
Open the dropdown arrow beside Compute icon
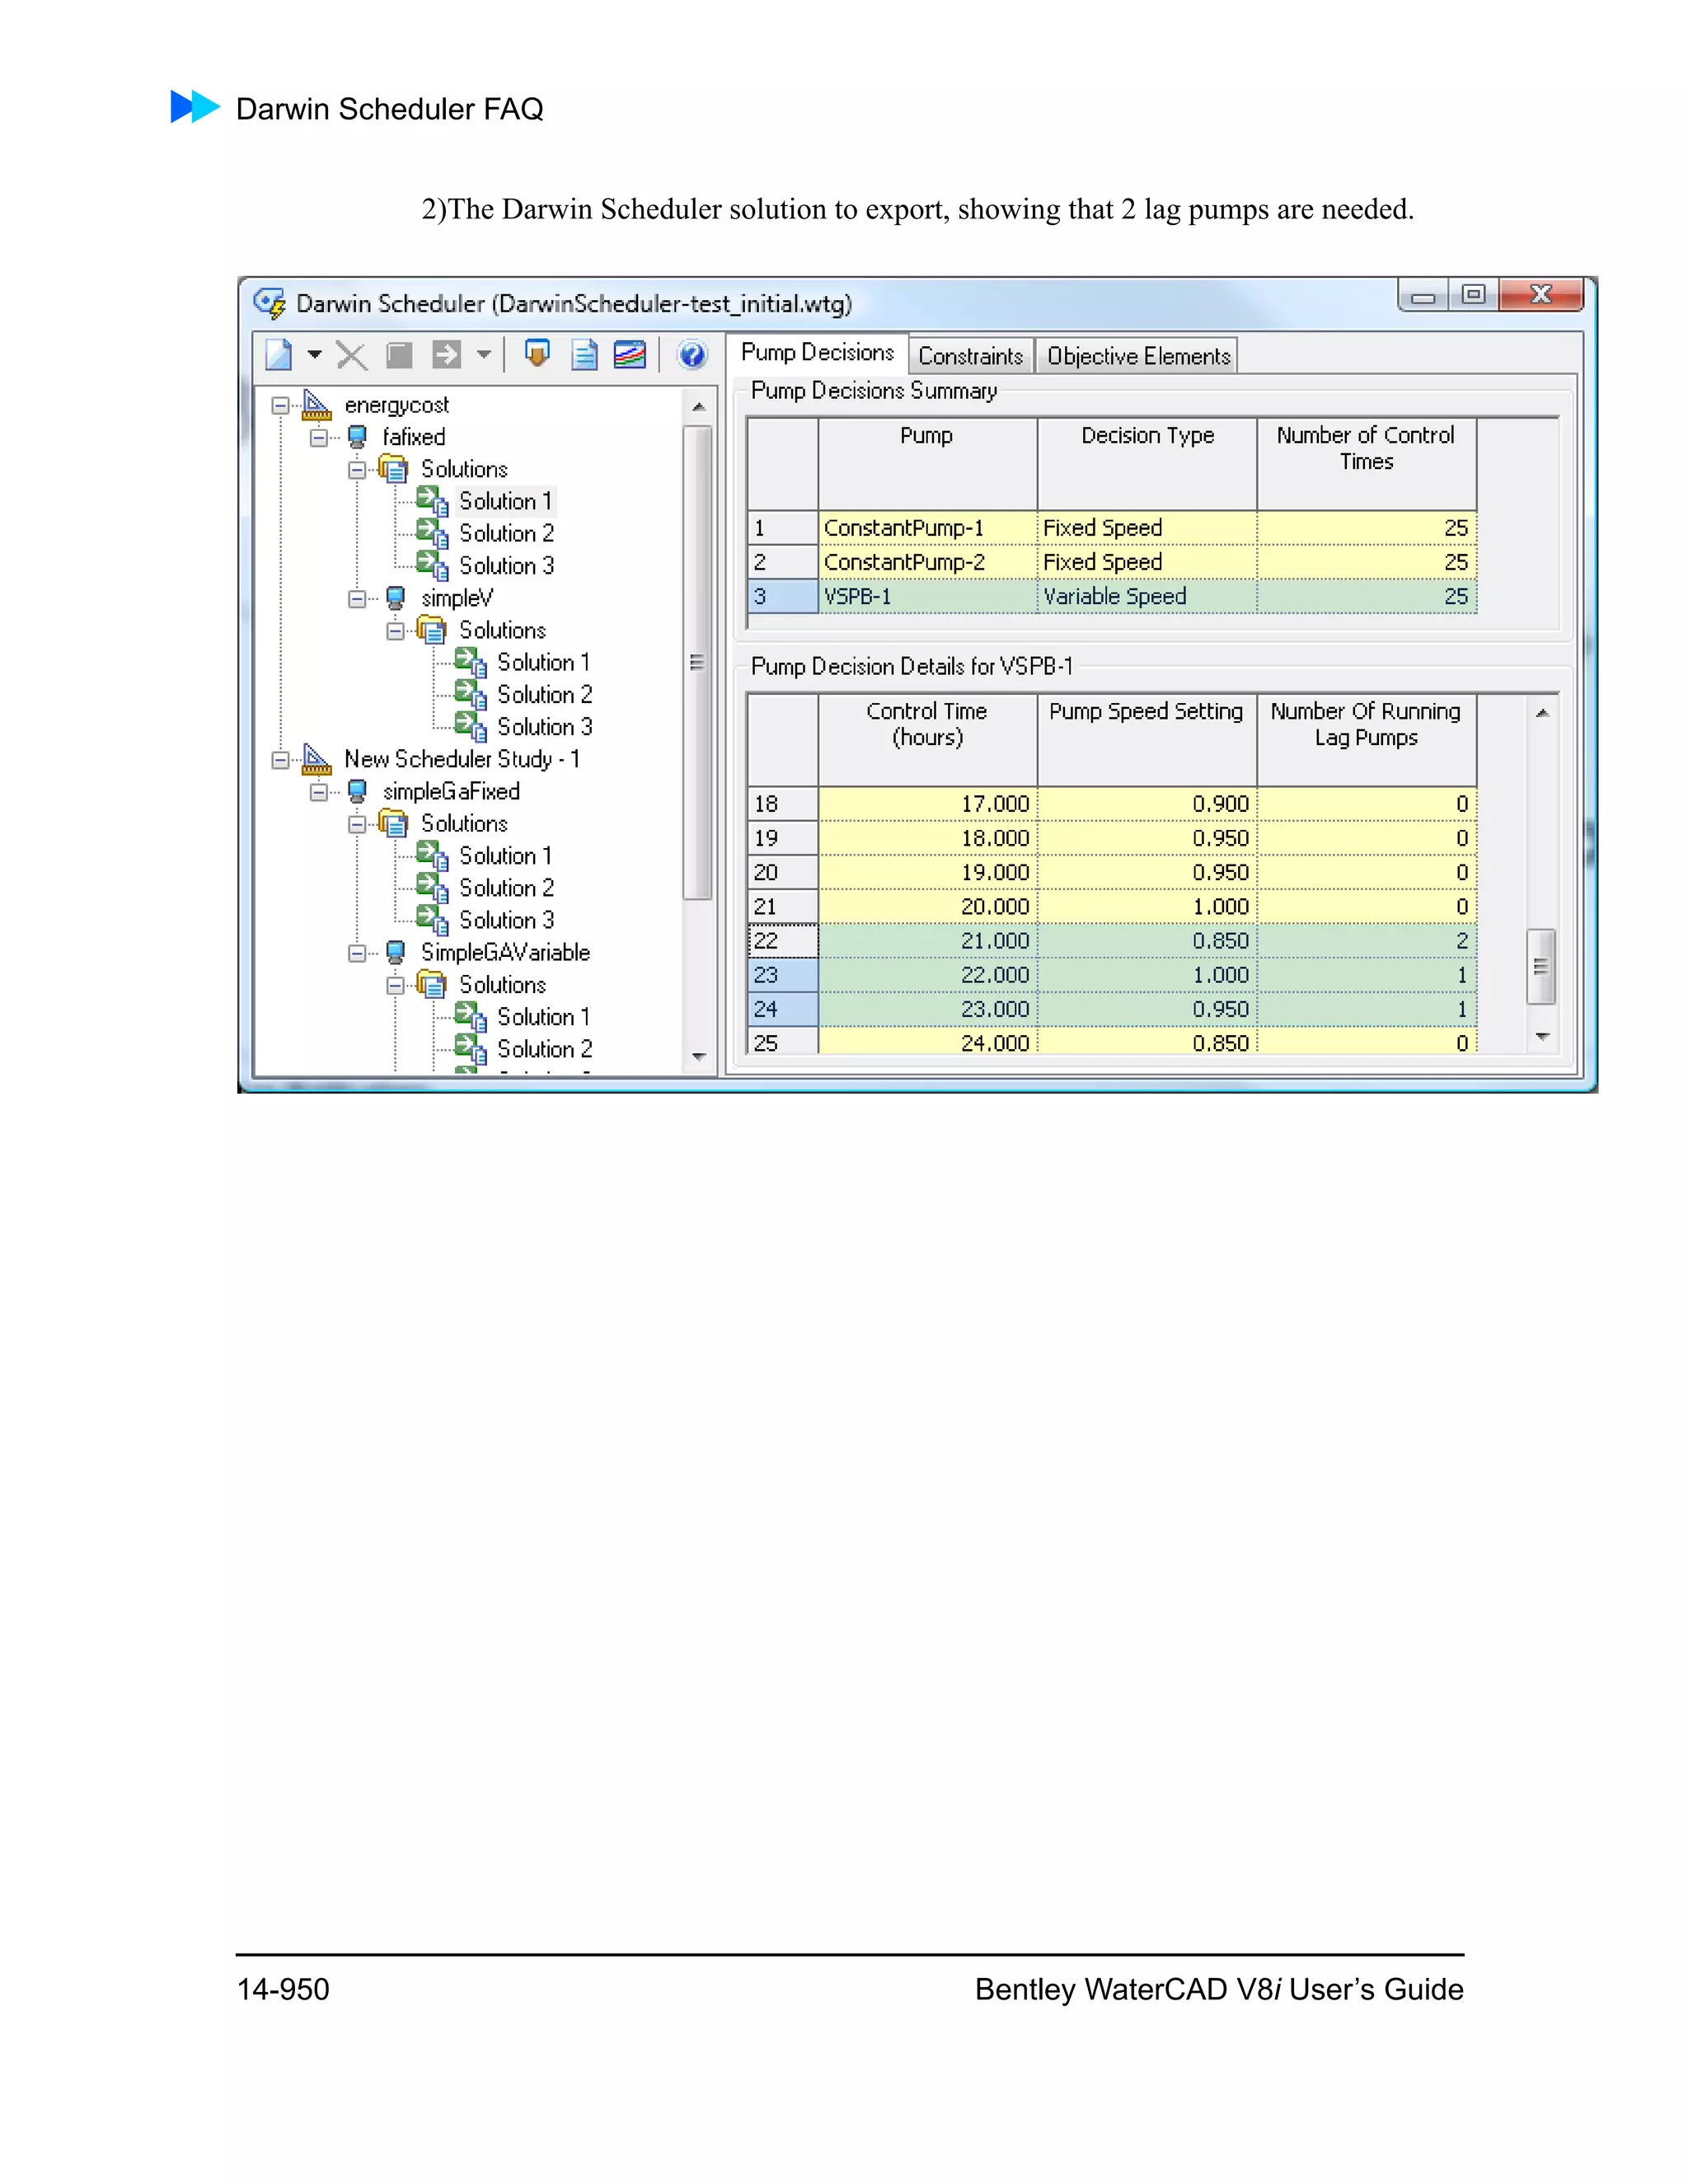(x=484, y=354)
